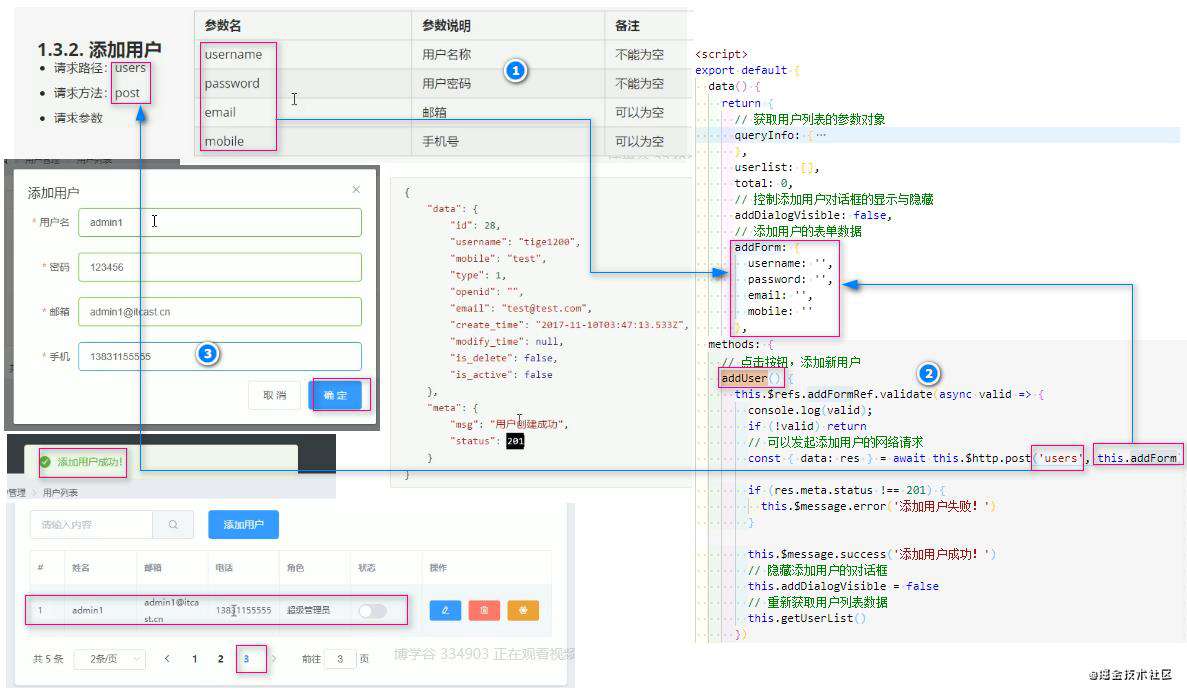
Task: Close the 添加用户 dialog with the X
Action: click(x=356, y=189)
